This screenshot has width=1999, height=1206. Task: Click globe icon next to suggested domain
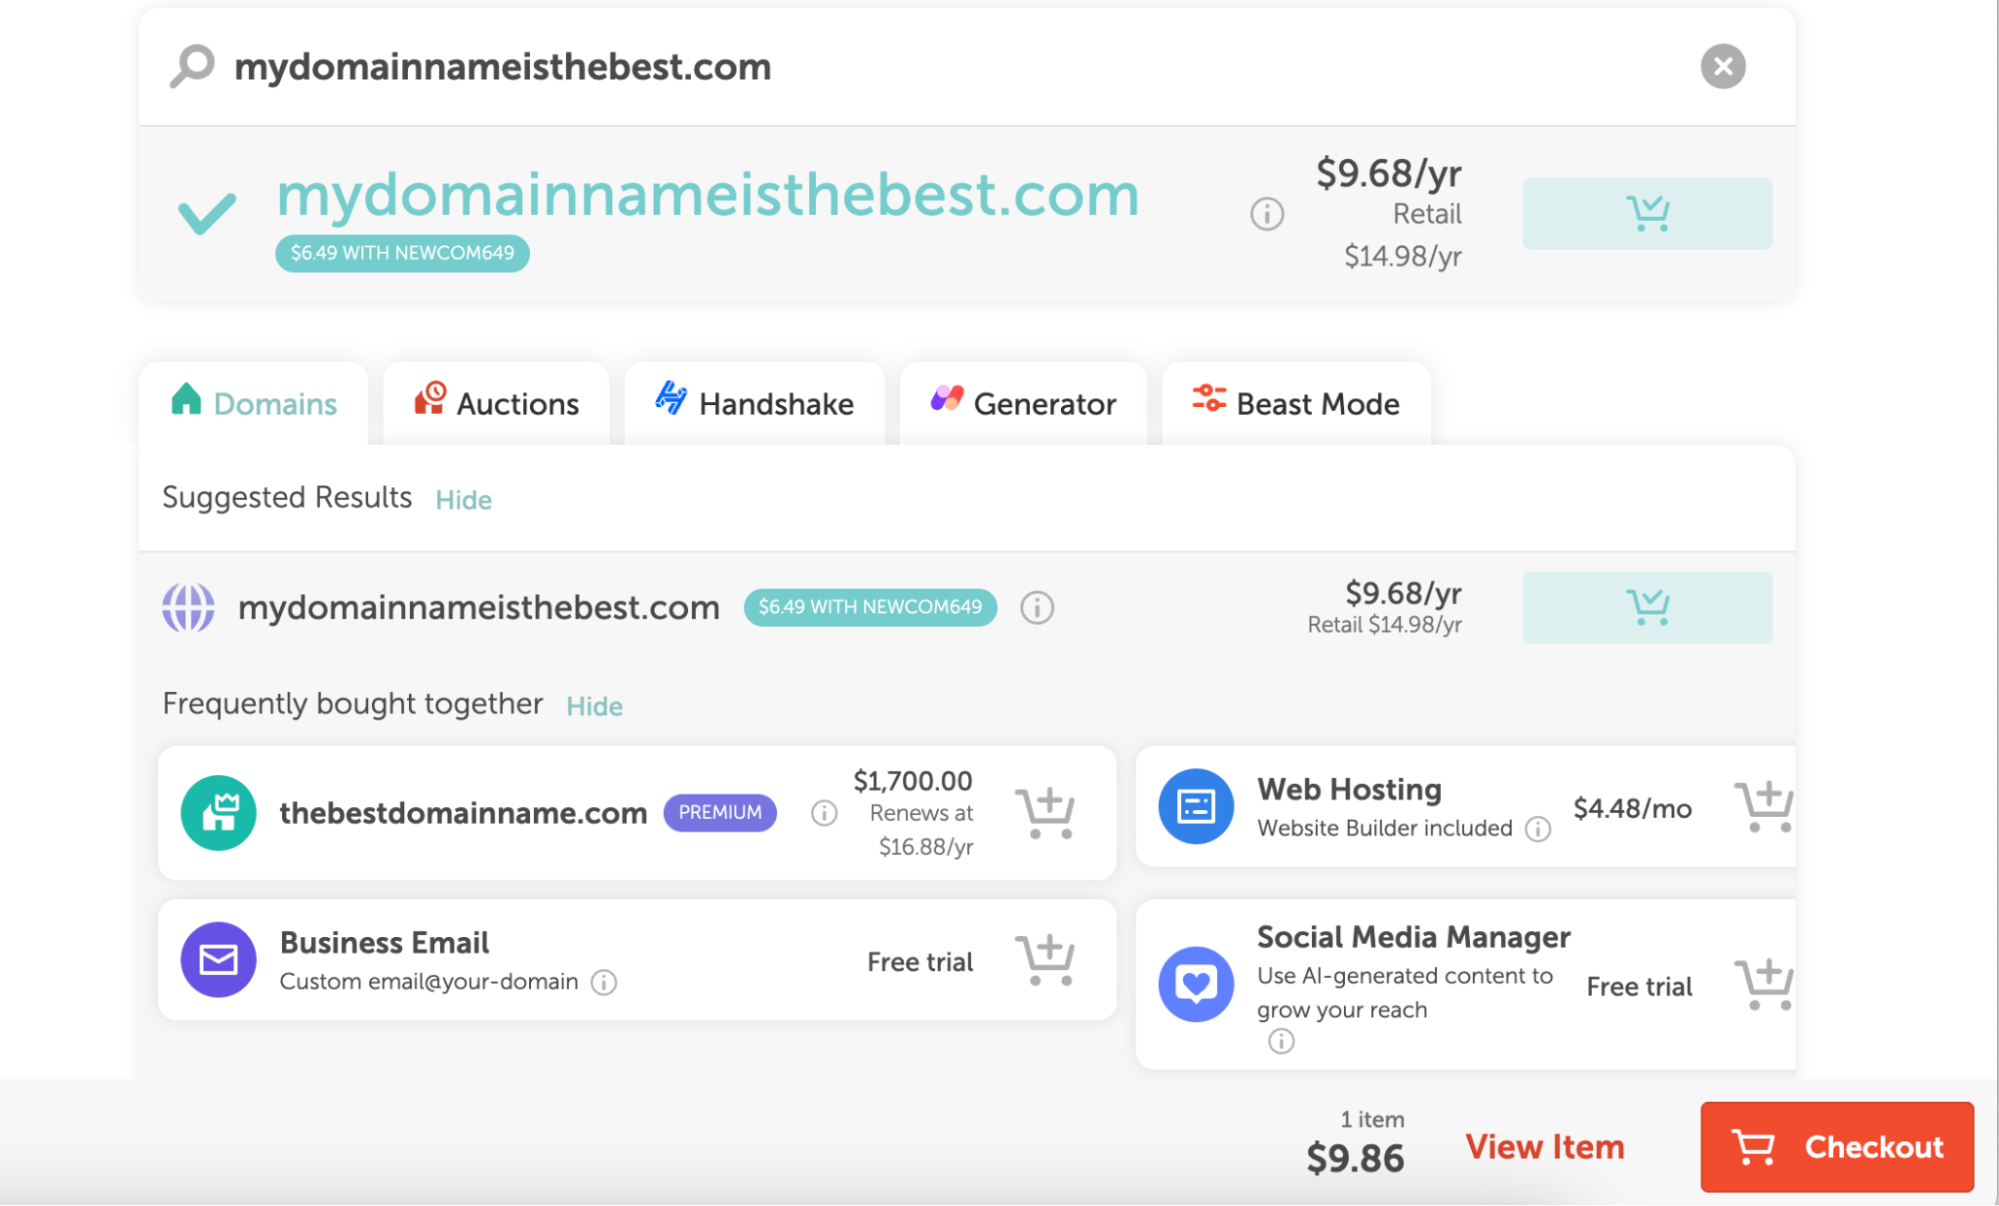click(188, 608)
